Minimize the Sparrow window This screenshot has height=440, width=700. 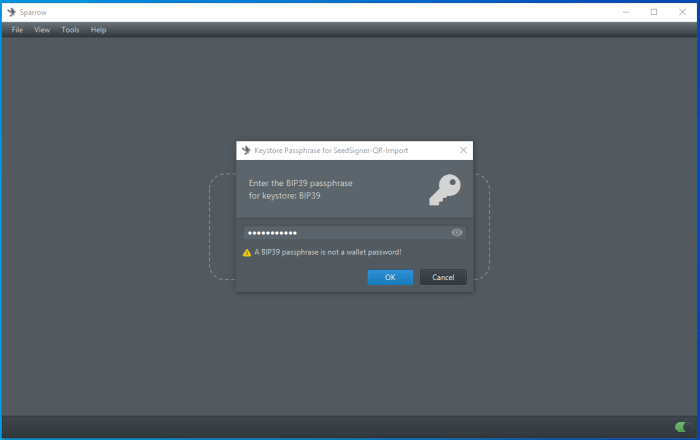coord(627,12)
